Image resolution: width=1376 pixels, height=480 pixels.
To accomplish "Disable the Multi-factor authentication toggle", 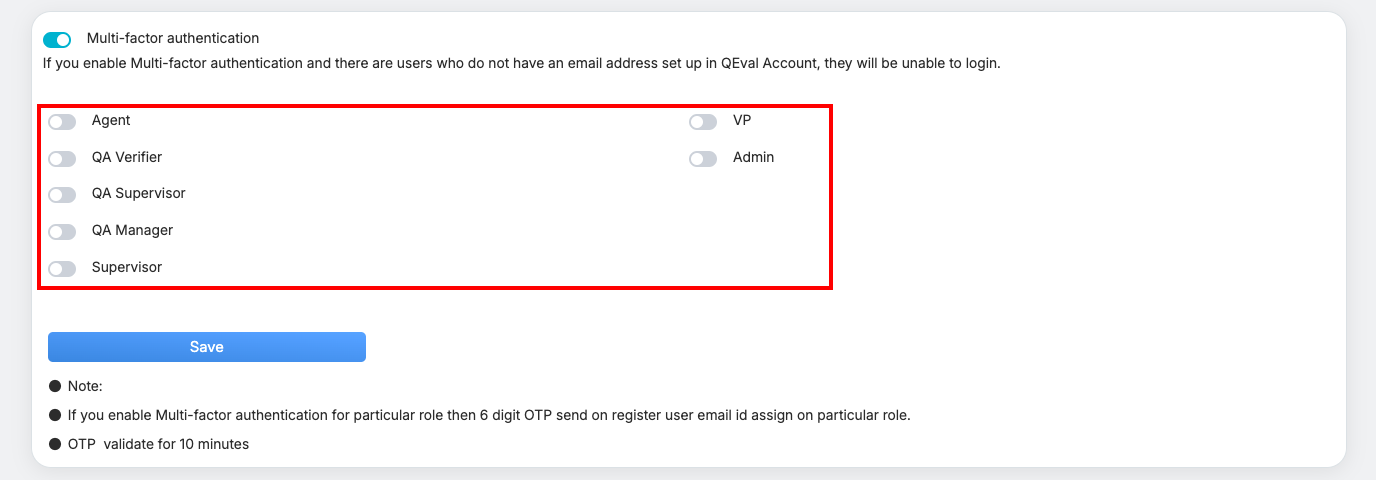I will [x=57, y=40].
